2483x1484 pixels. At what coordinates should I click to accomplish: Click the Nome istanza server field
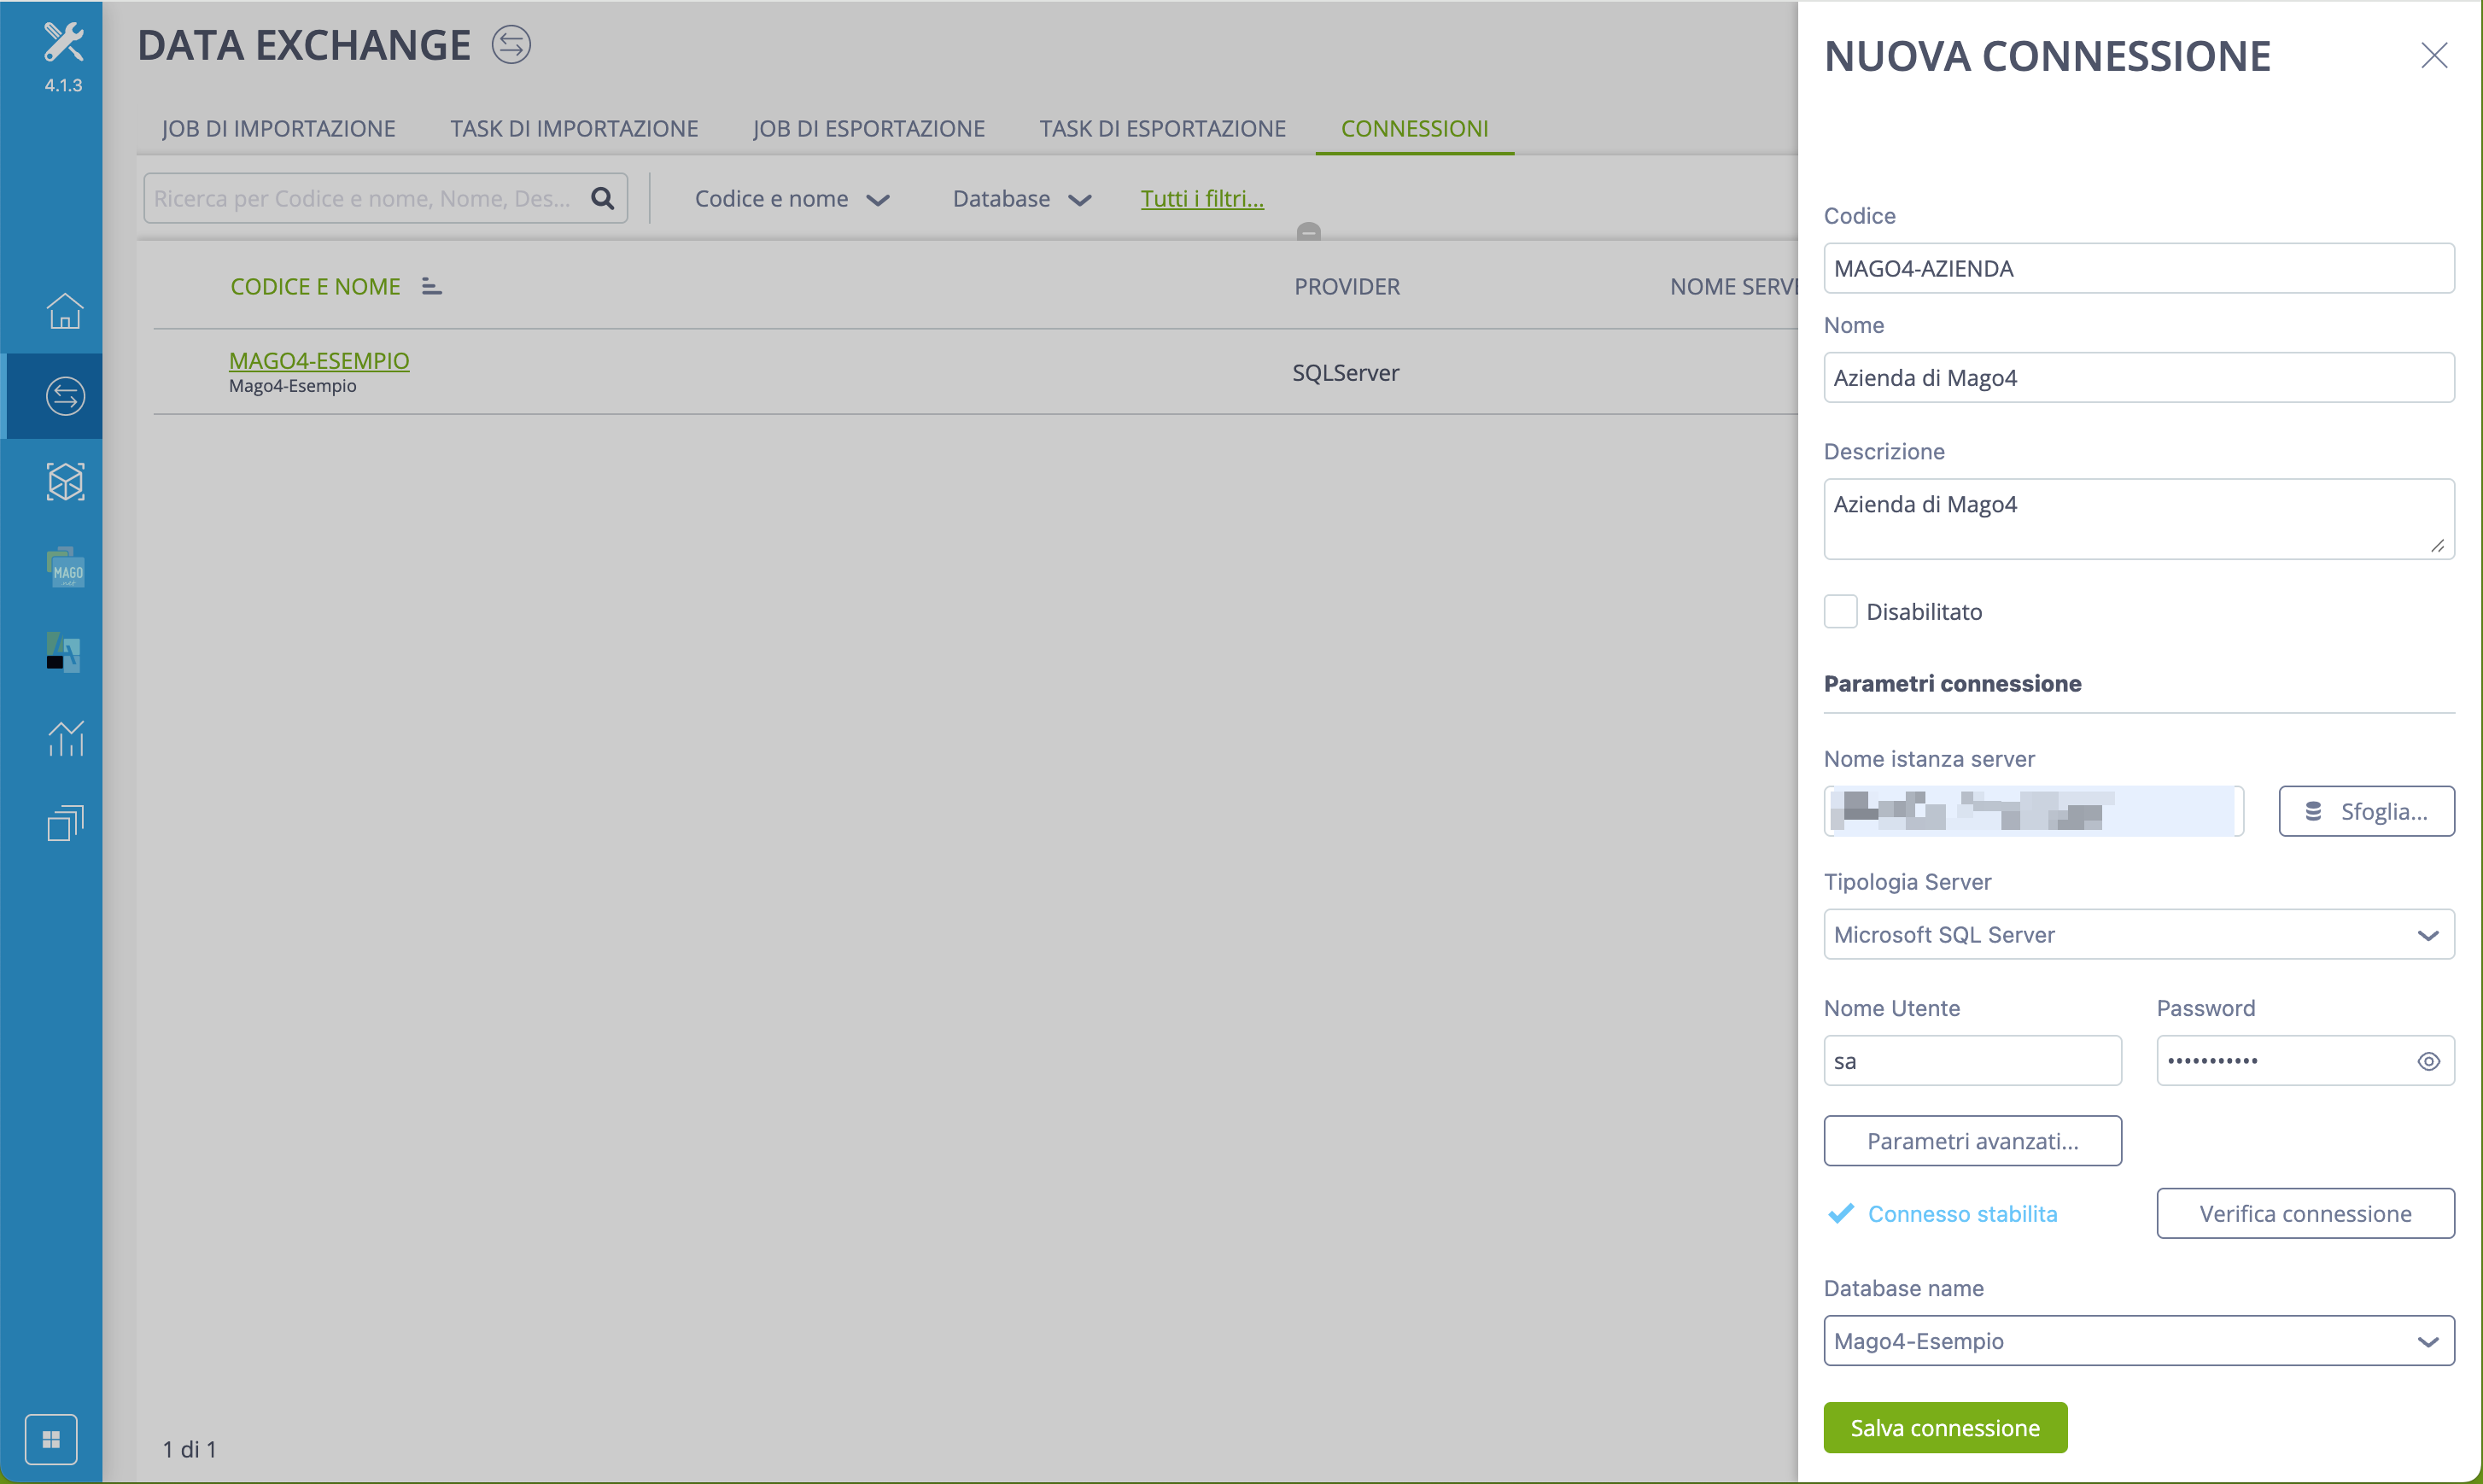(2033, 811)
